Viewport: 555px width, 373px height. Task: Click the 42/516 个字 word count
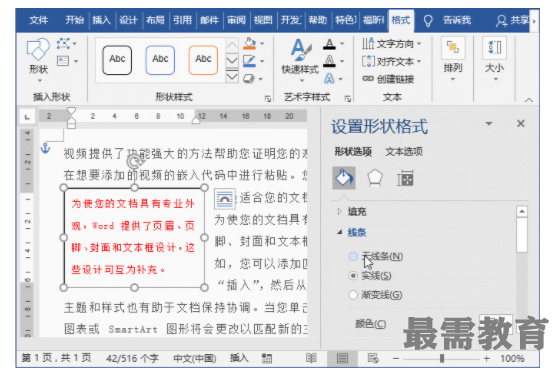click(x=132, y=358)
